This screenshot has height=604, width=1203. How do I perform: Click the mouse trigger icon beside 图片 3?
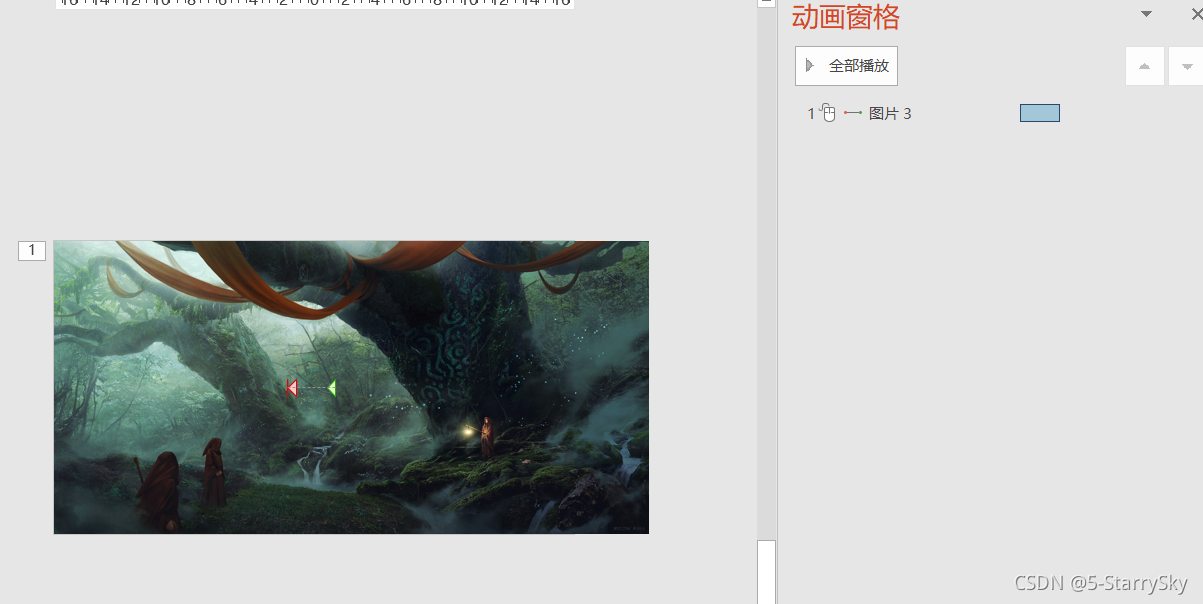[x=827, y=113]
